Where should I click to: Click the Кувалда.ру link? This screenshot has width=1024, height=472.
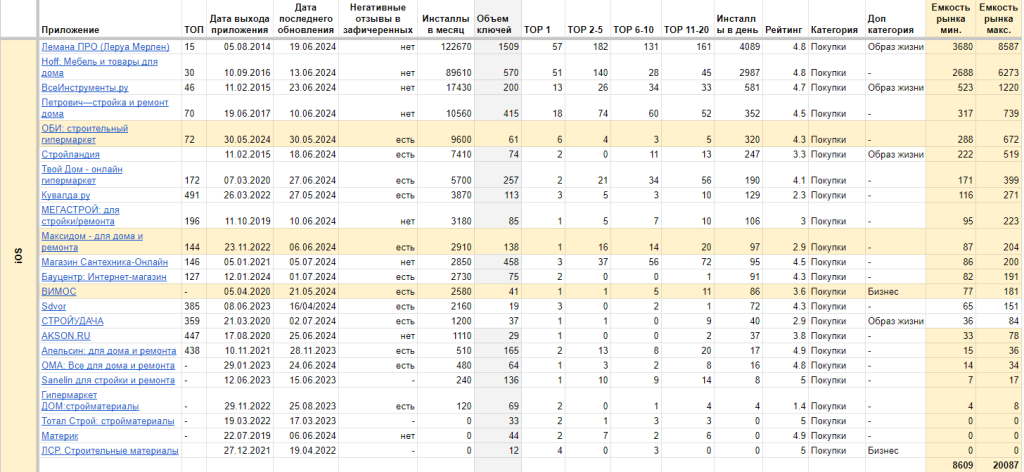(x=64, y=196)
